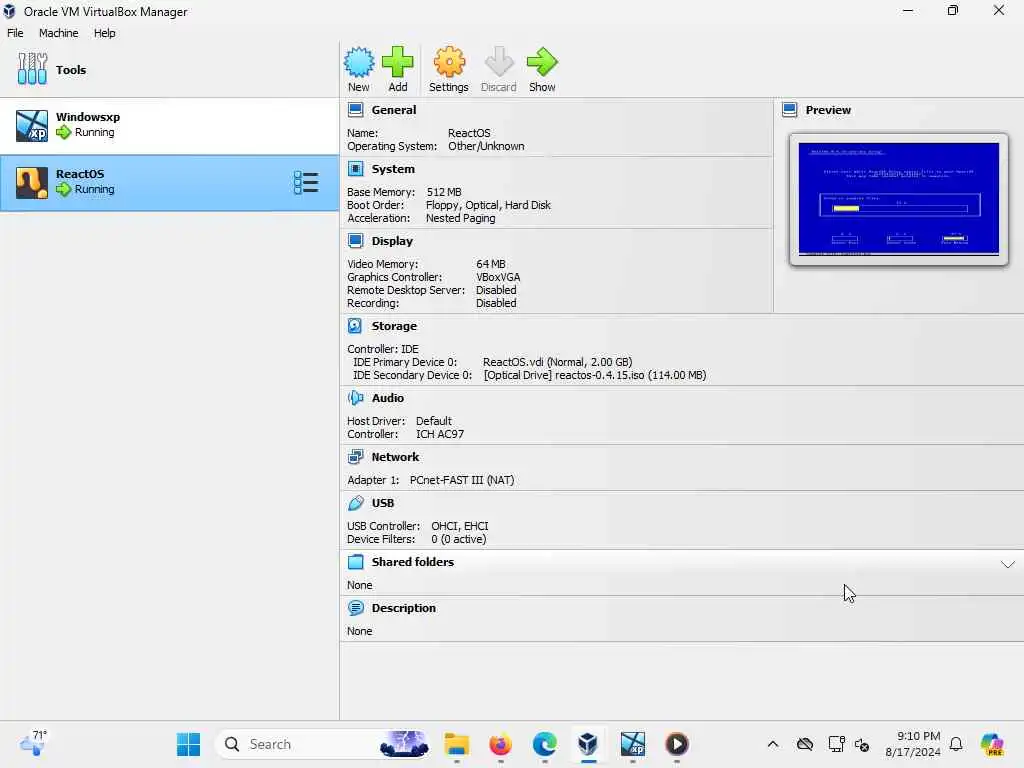Open File Explorer from the taskbar
Image resolution: width=1024 pixels, height=768 pixels.
tap(456, 744)
